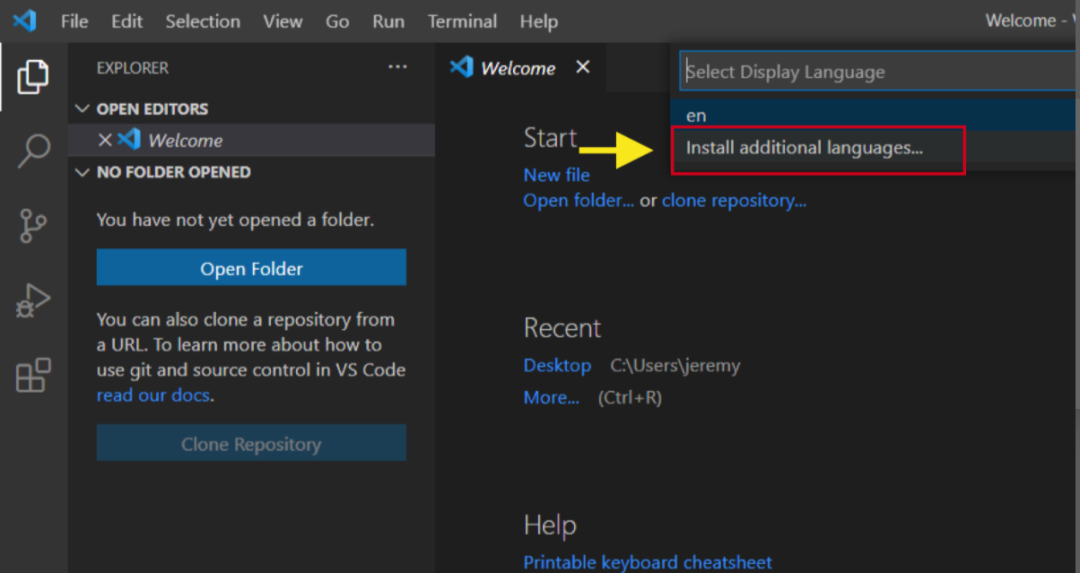Close the Welcome tab

coord(583,67)
